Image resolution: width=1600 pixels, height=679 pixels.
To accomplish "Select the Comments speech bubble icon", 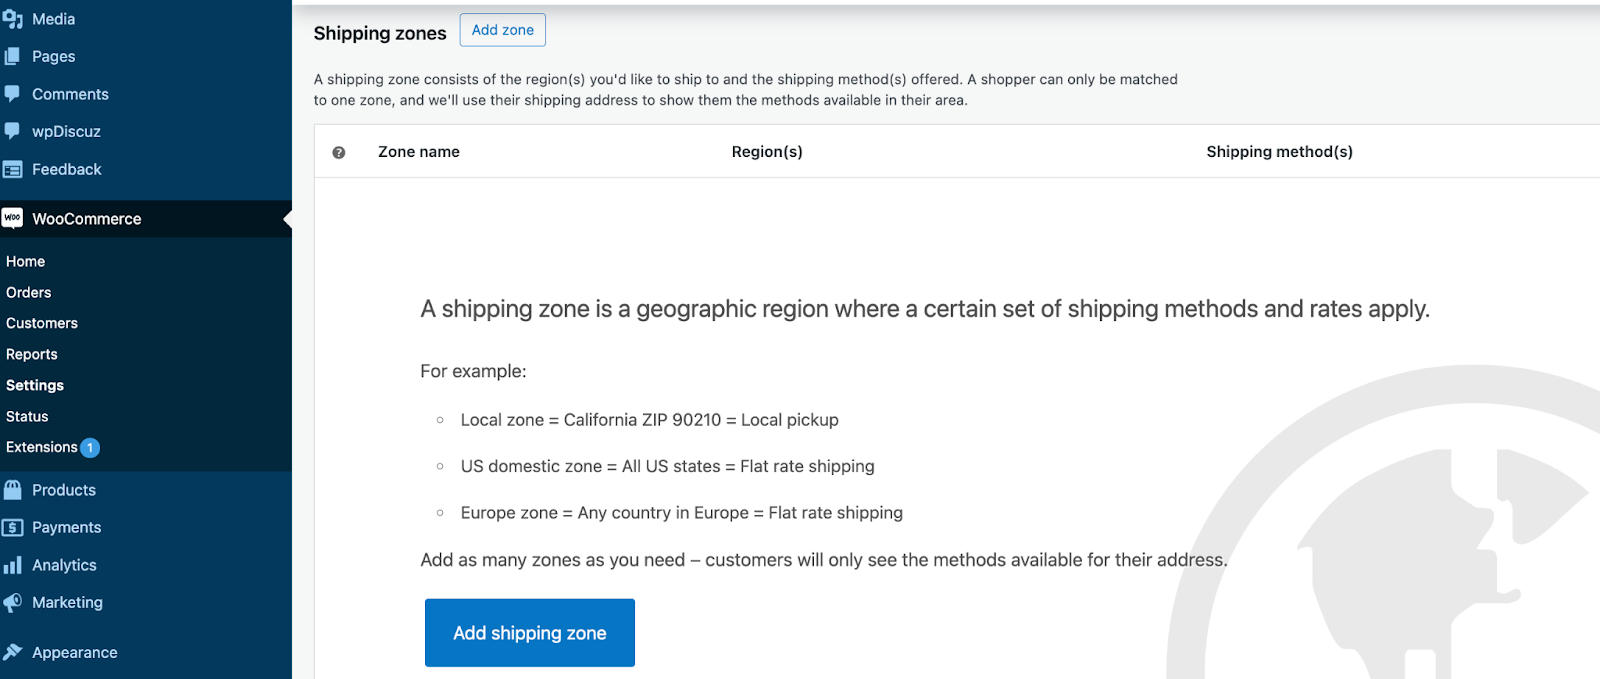I will pos(13,93).
